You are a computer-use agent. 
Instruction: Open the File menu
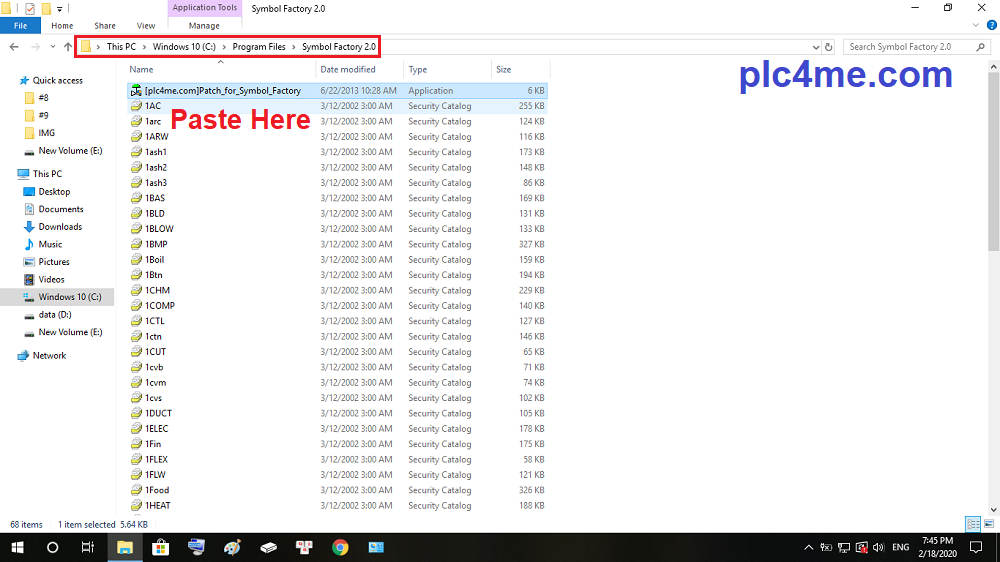20,25
